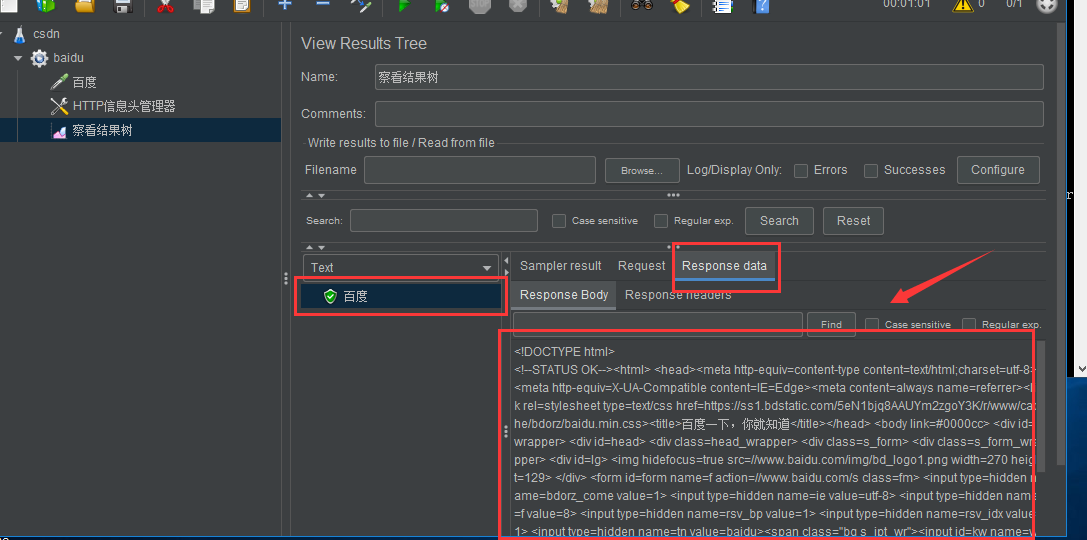Open the Templates toolbar icon
This screenshot has height=540, width=1087.
[45, 5]
